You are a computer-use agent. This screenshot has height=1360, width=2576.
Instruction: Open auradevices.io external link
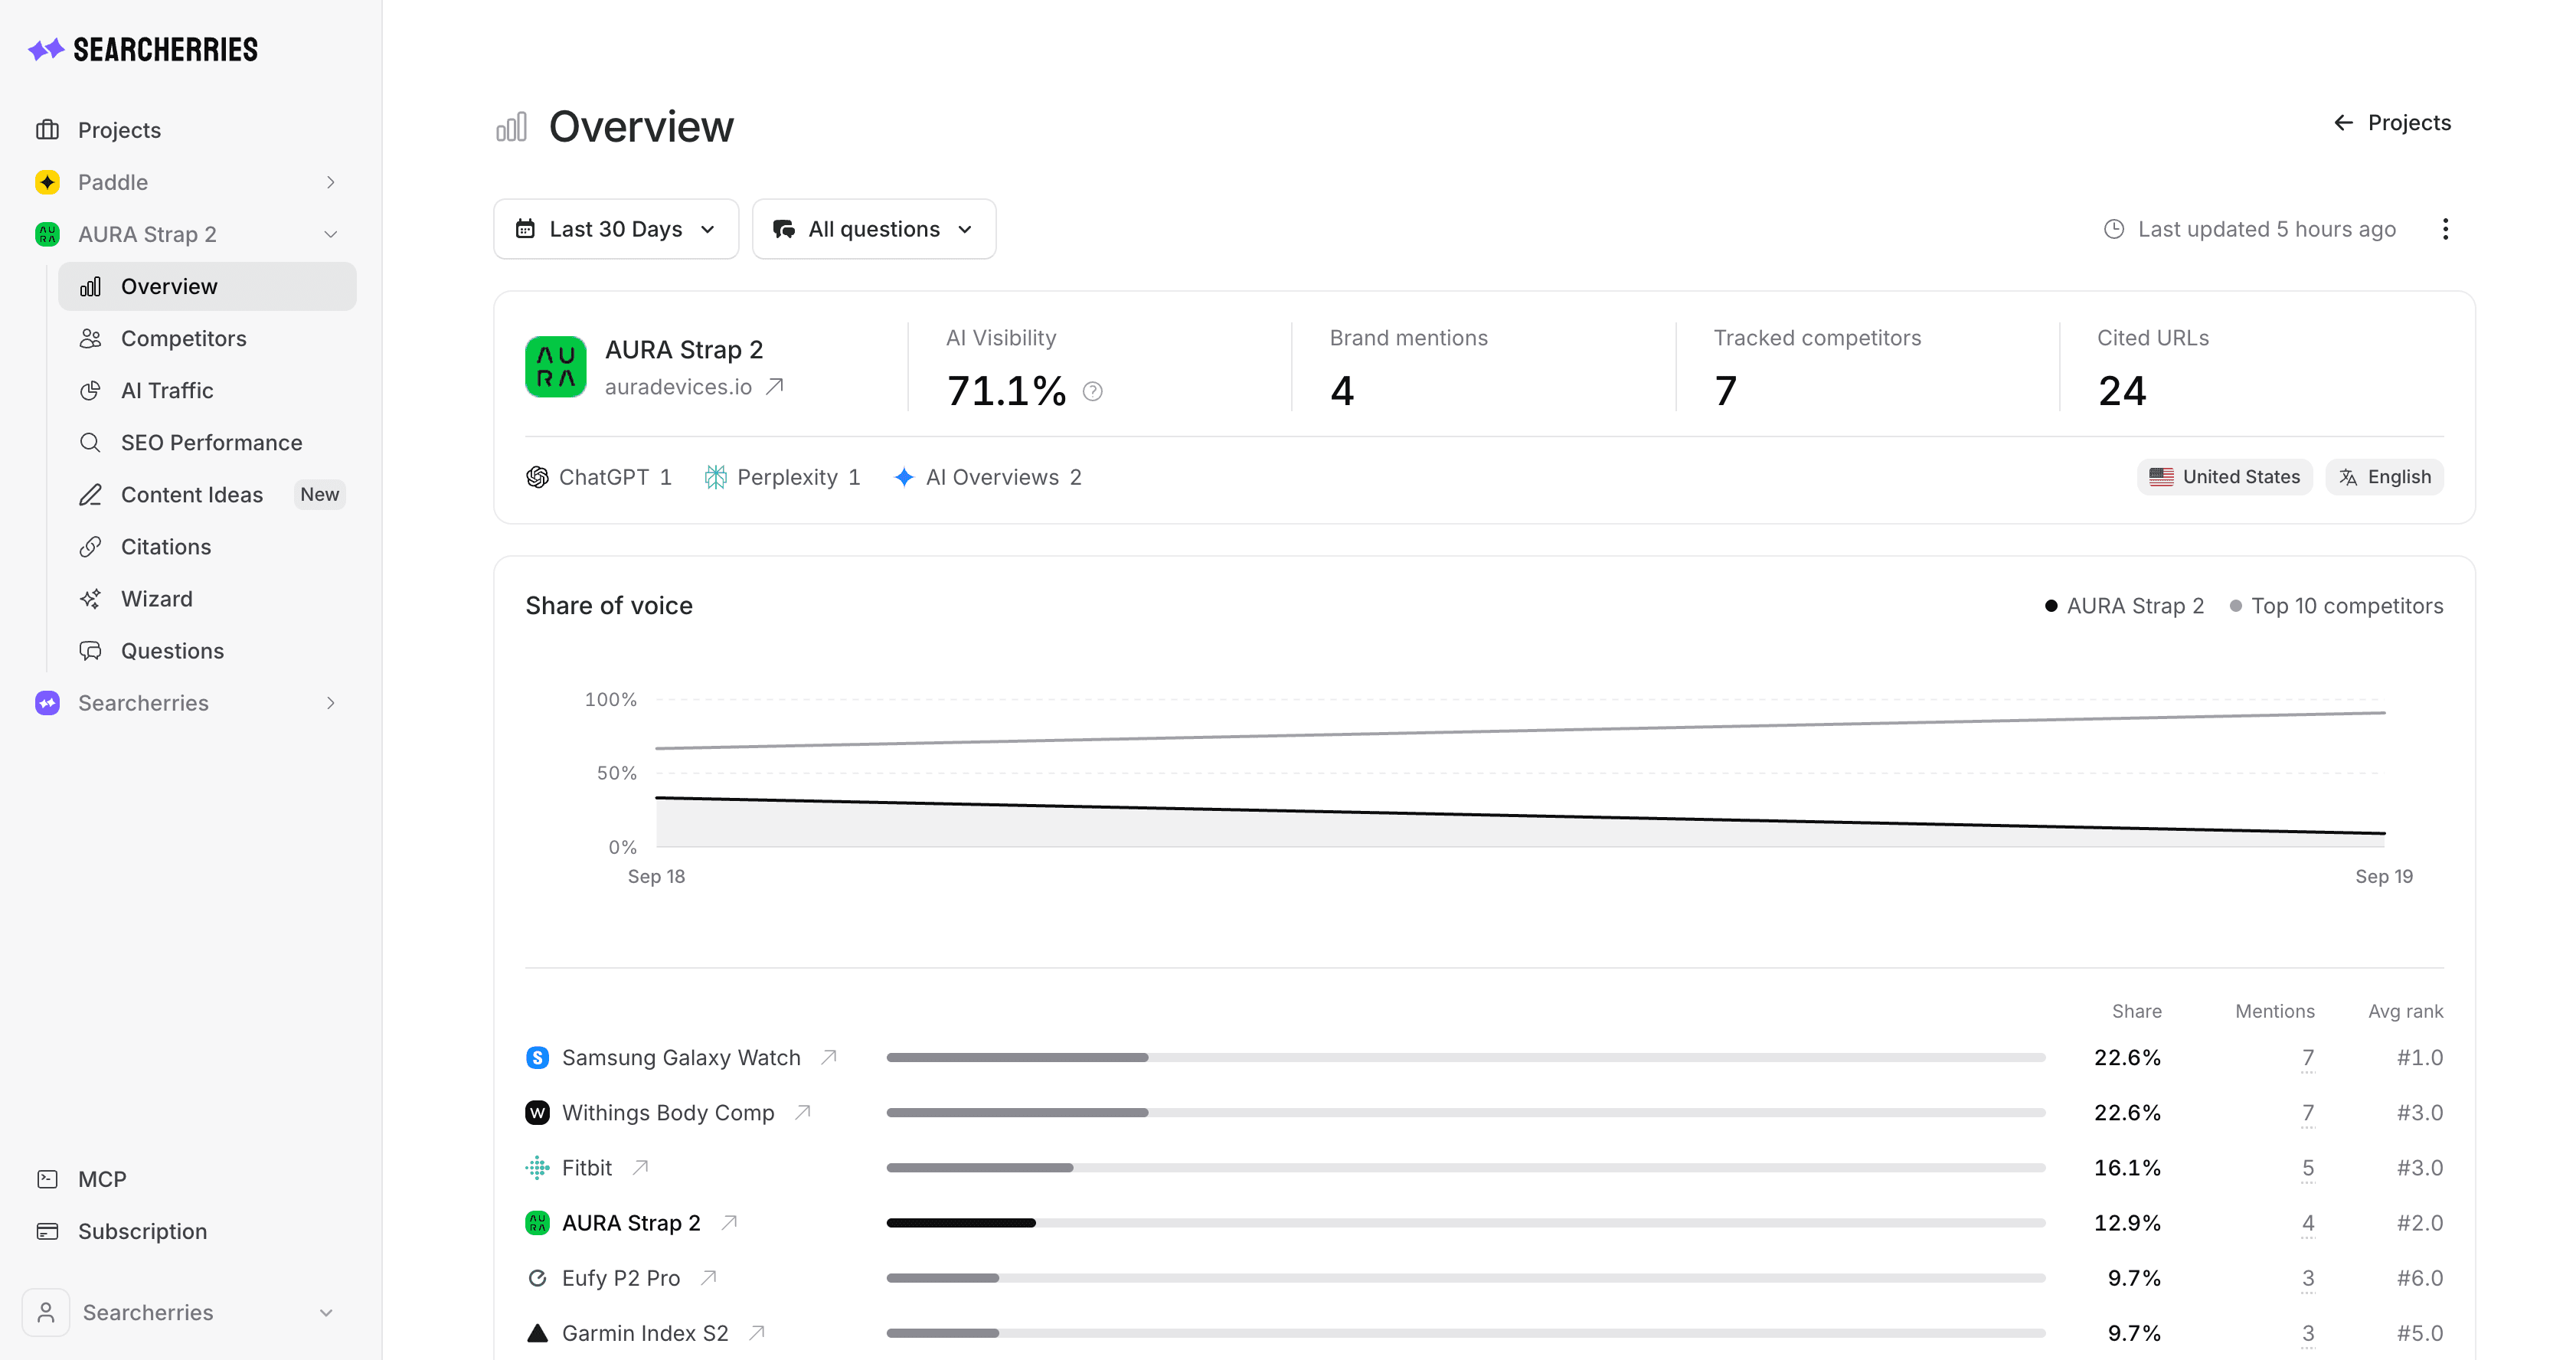pyautogui.click(x=695, y=386)
